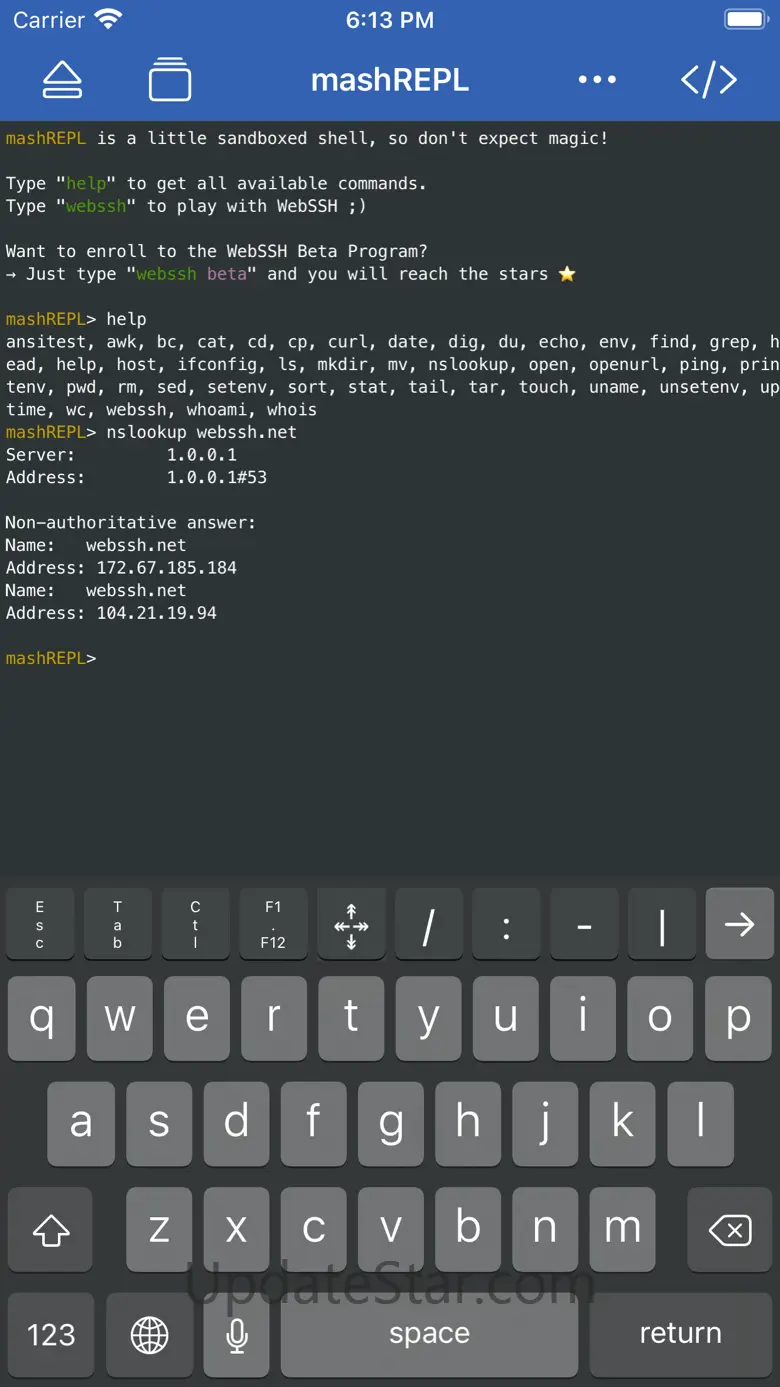Tap the o key
The height and width of the screenshot is (1387, 780).
[660, 1018]
